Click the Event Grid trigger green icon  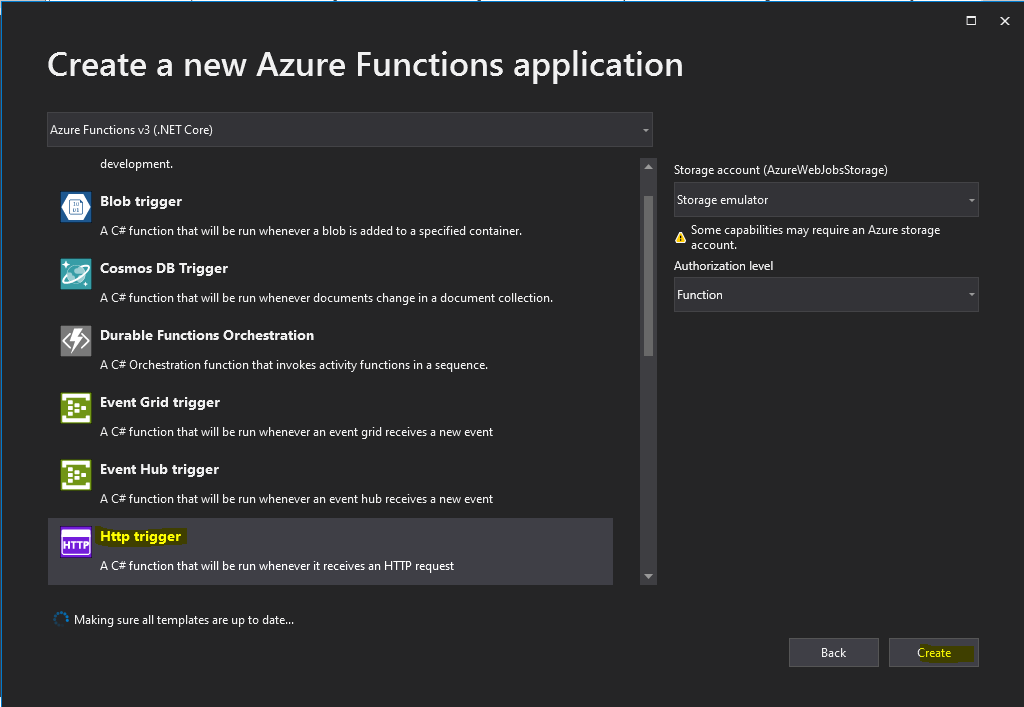point(76,408)
